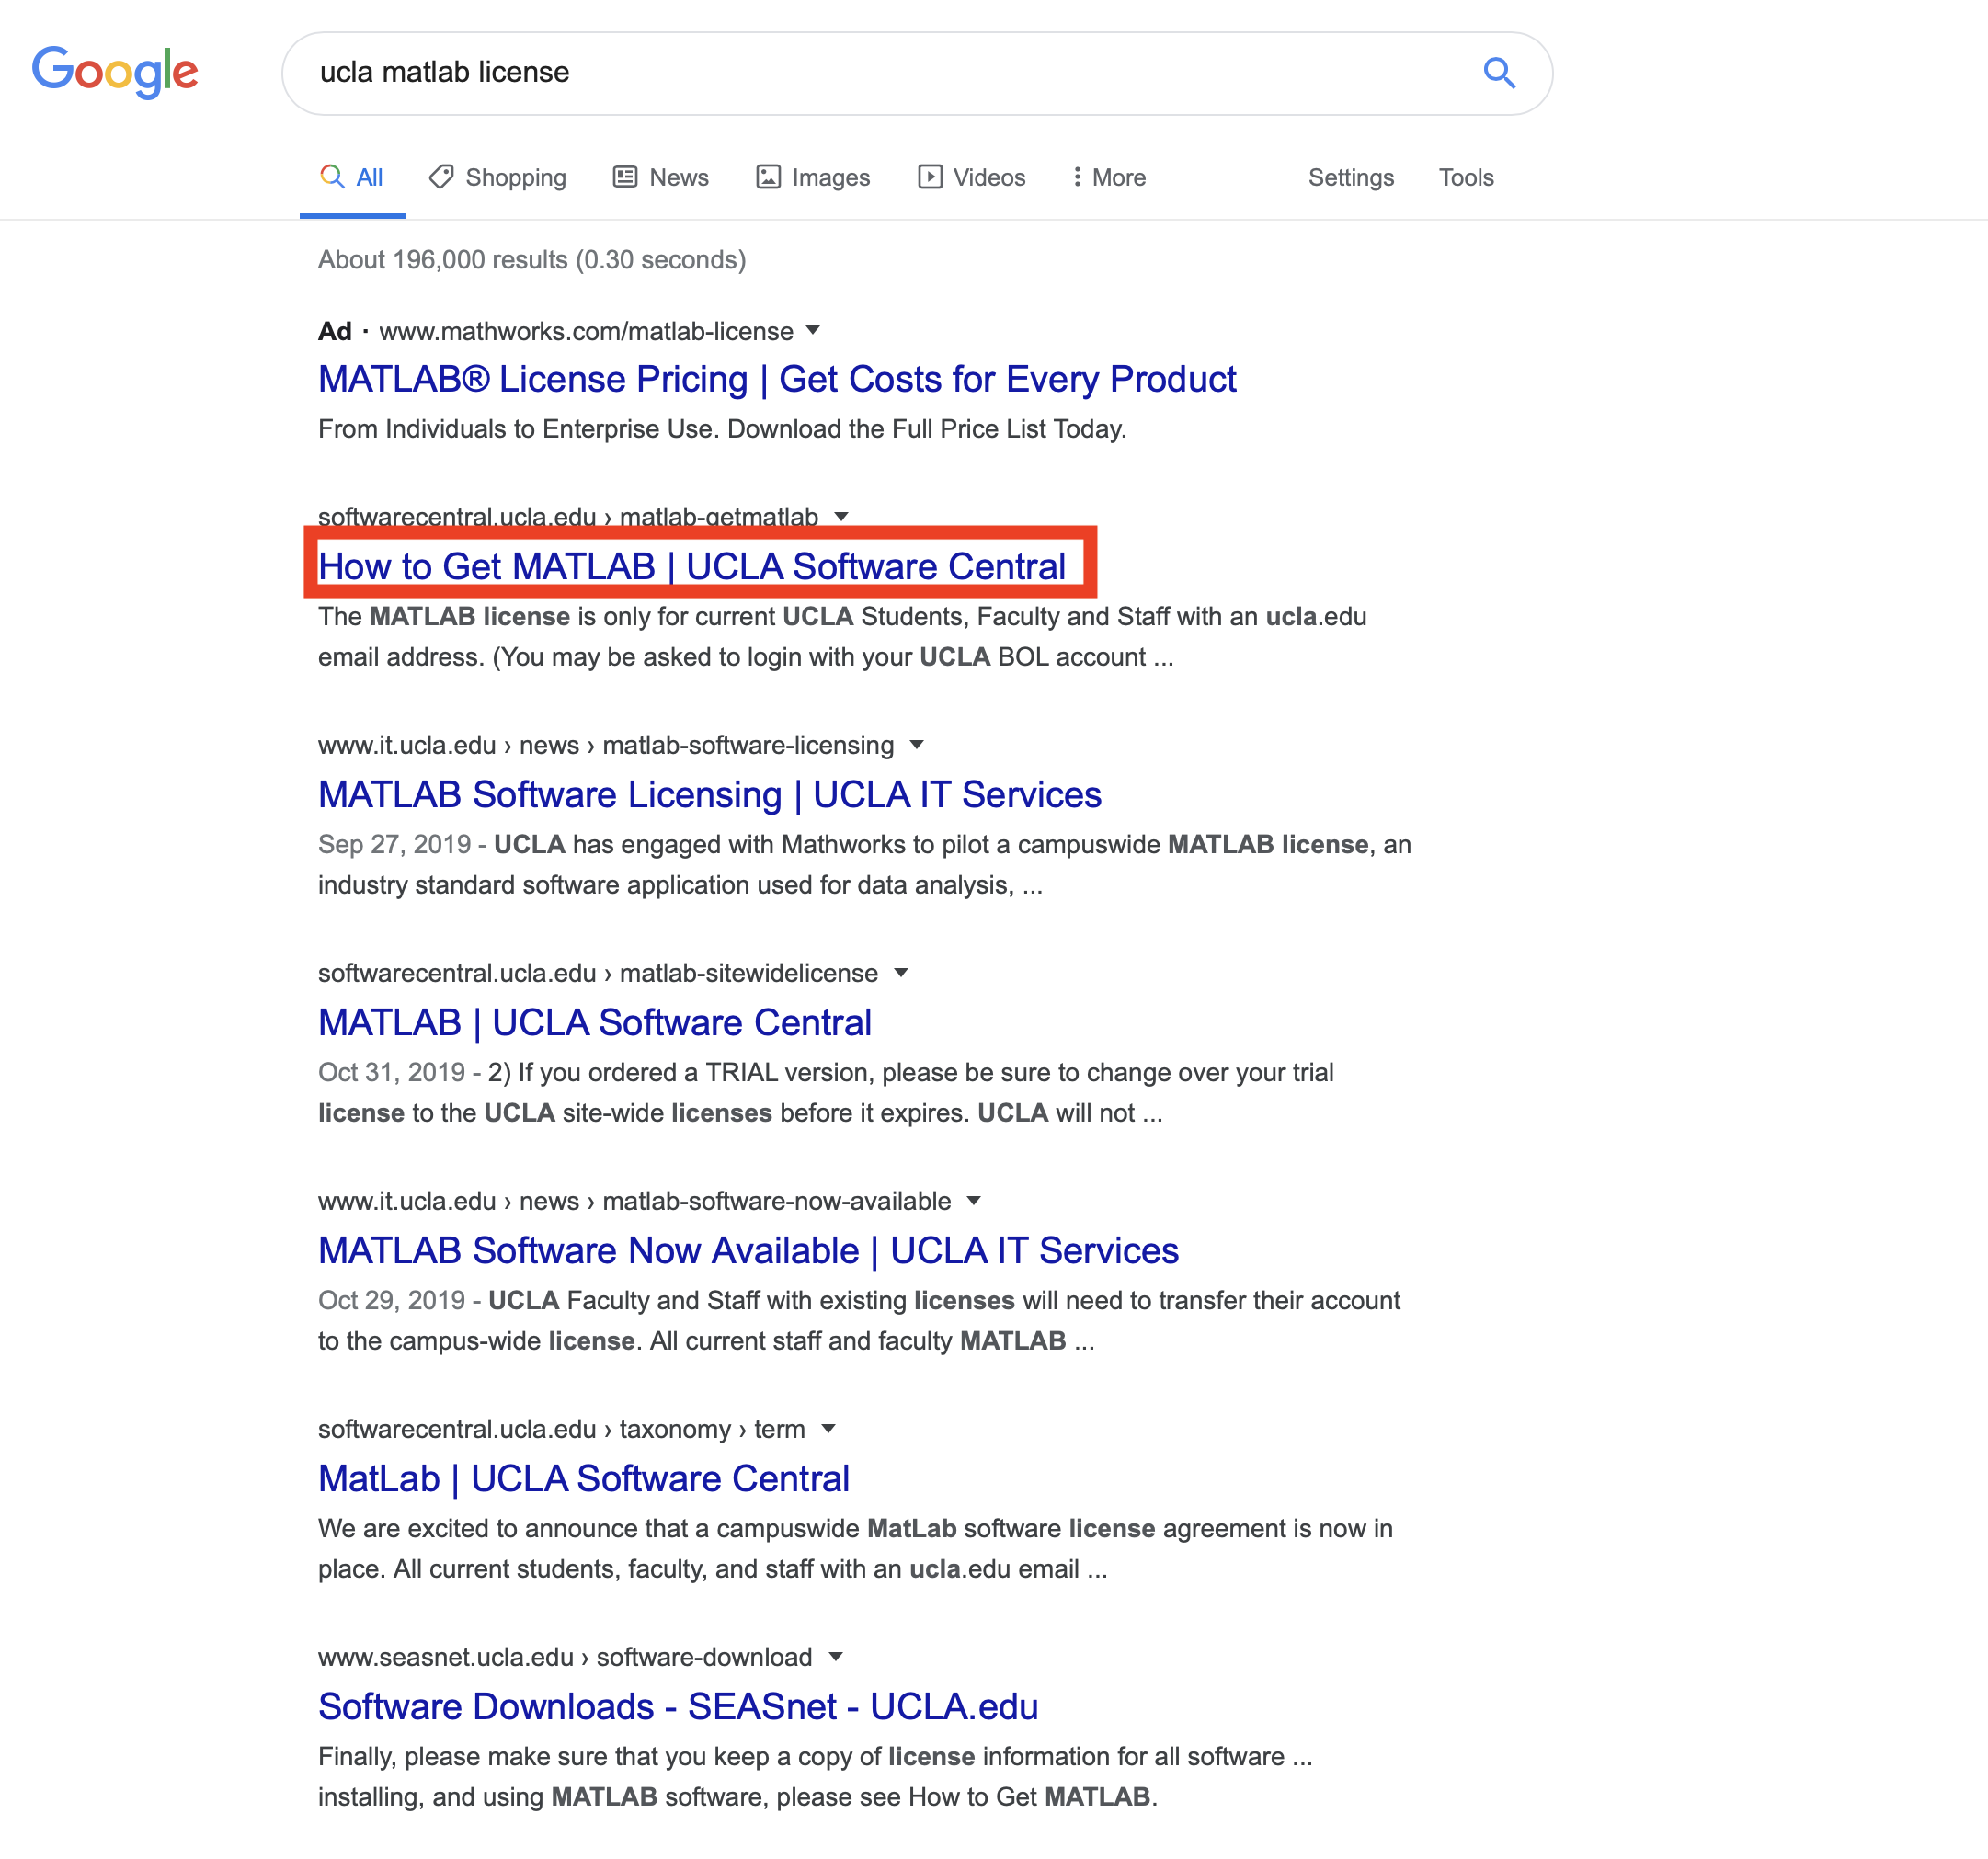
Task: Open Settings in search toolbar
Action: (1350, 177)
